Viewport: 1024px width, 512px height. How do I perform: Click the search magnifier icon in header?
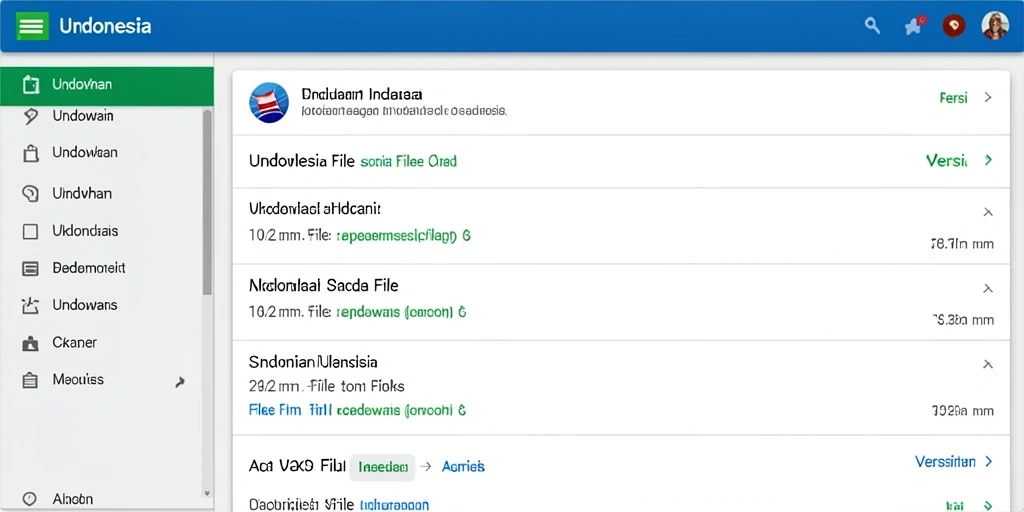(872, 25)
